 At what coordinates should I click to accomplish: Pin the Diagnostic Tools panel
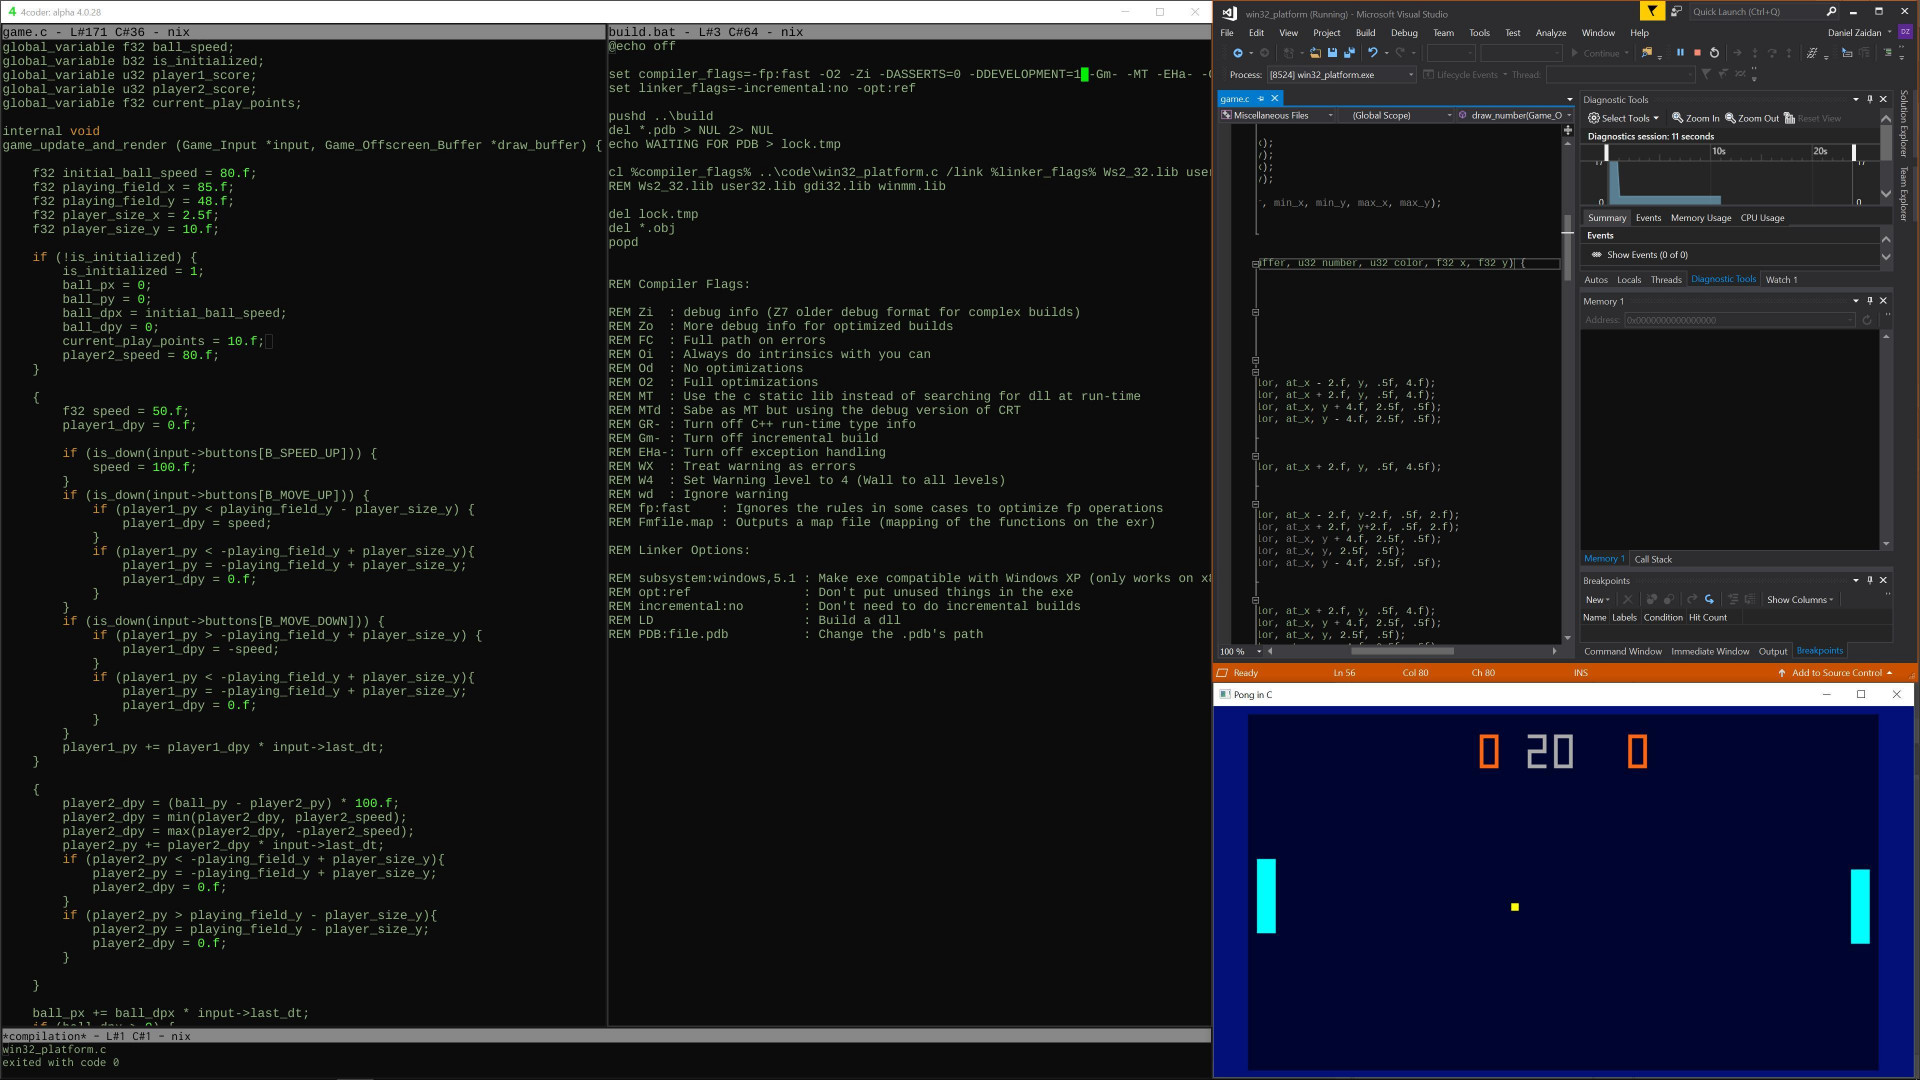click(1870, 99)
